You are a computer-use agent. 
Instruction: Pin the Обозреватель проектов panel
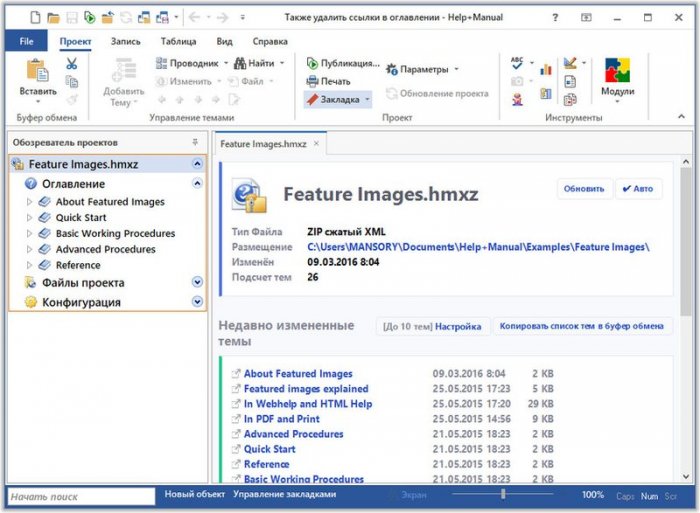[x=195, y=143]
